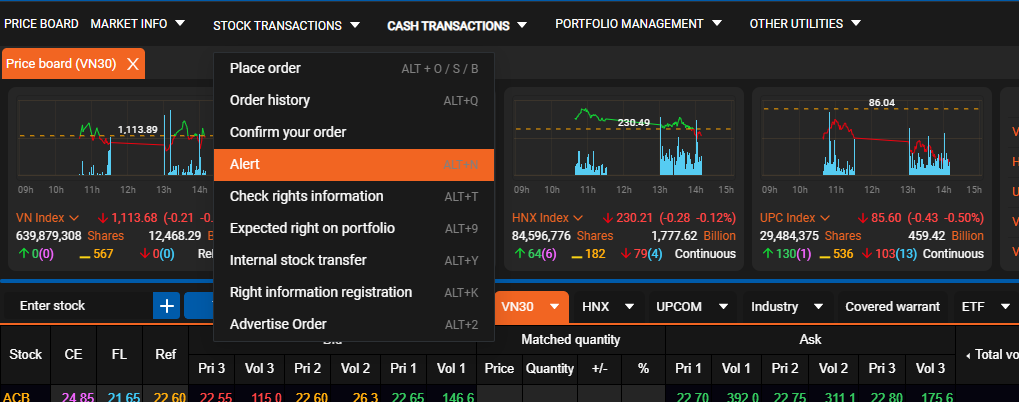This screenshot has height=402, width=1019.
Task: Click the blue plus add-stock button
Action: click(166, 306)
